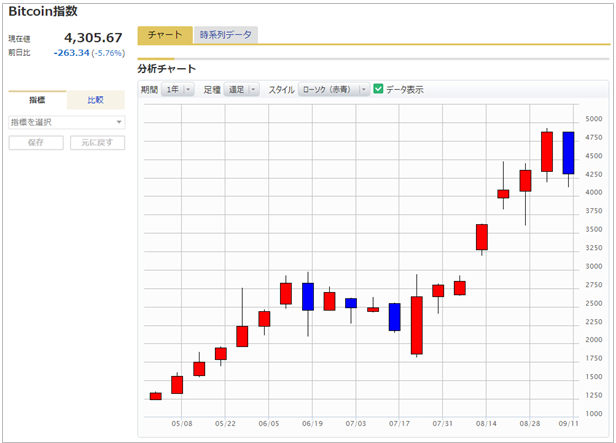Open the 足種 週足 dropdown
The image size is (616, 443).
coord(242,90)
